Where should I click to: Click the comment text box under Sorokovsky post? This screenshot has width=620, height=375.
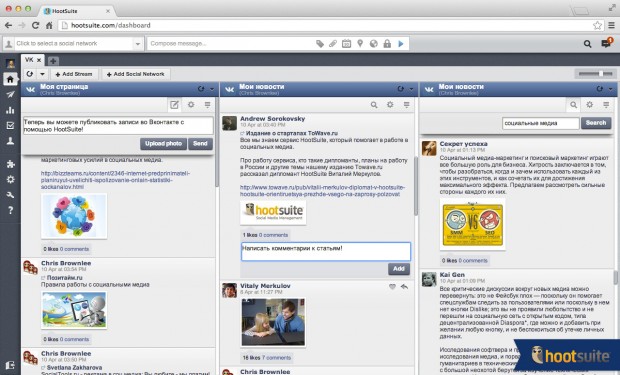(326, 252)
